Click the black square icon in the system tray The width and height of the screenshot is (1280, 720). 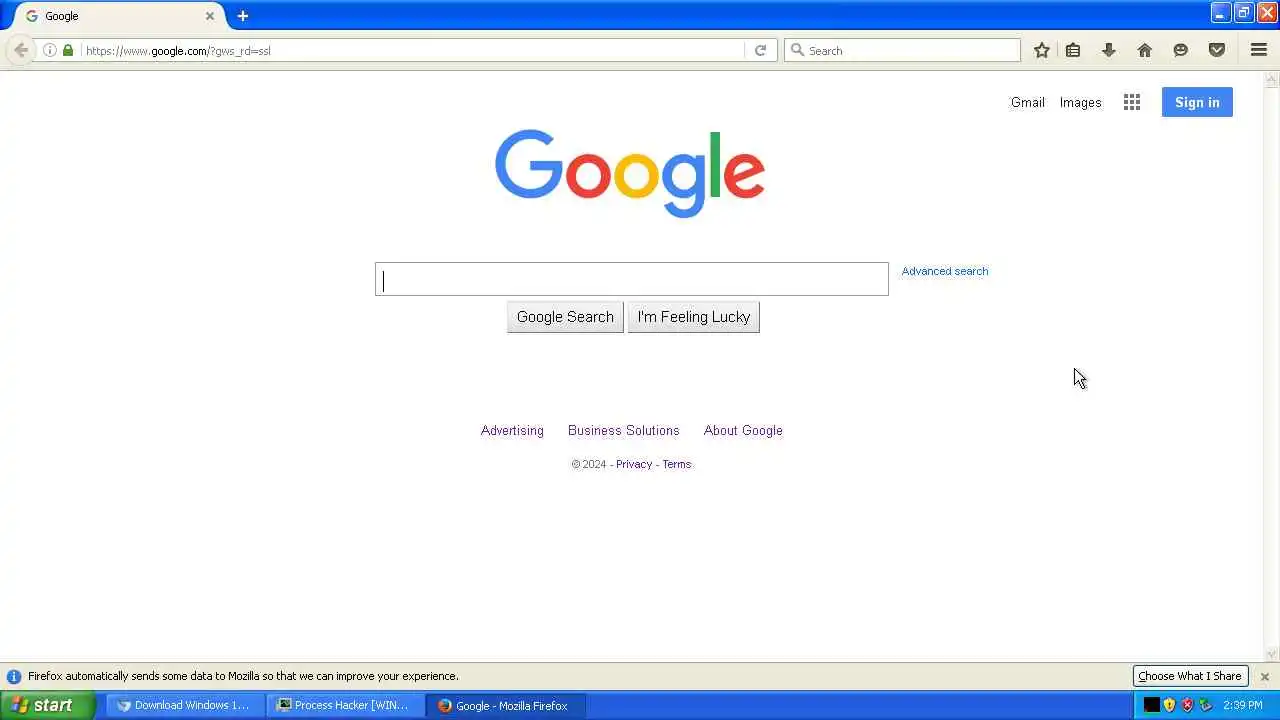point(1152,705)
